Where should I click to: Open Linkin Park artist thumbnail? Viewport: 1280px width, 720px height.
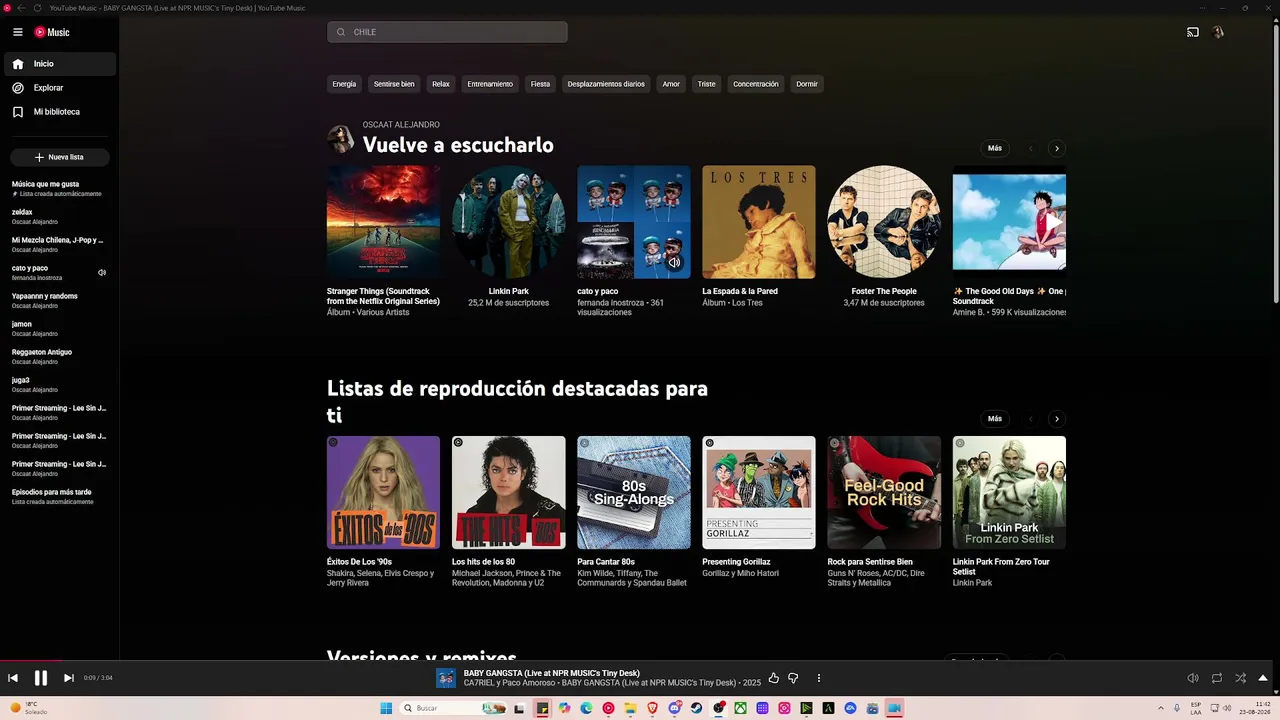tap(508, 222)
